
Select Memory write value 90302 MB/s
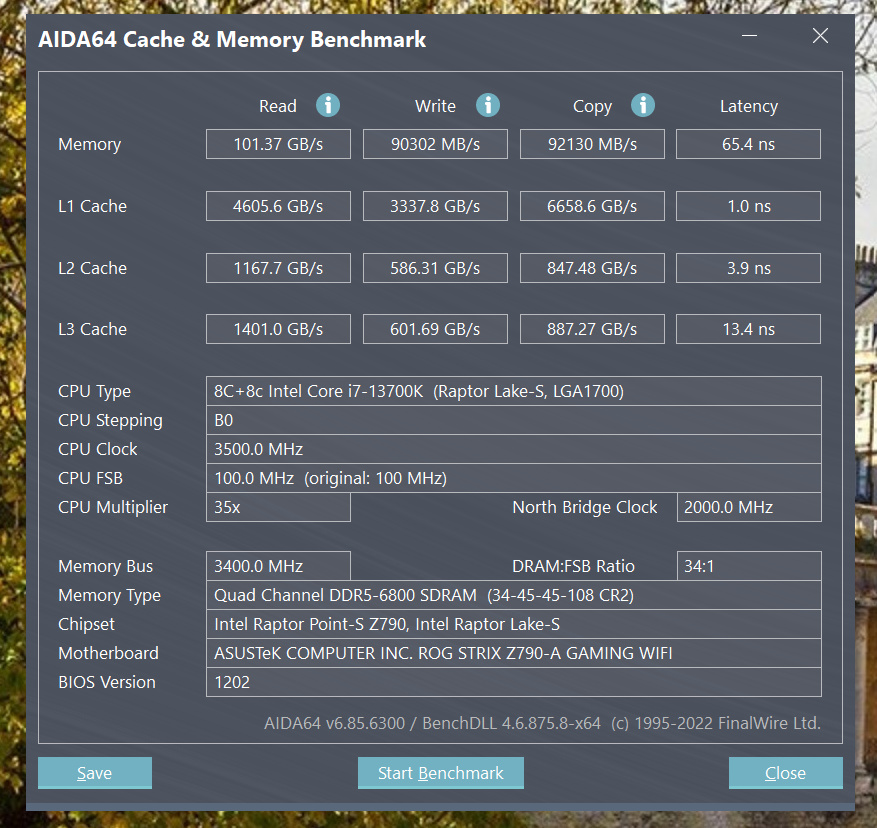click(435, 144)
